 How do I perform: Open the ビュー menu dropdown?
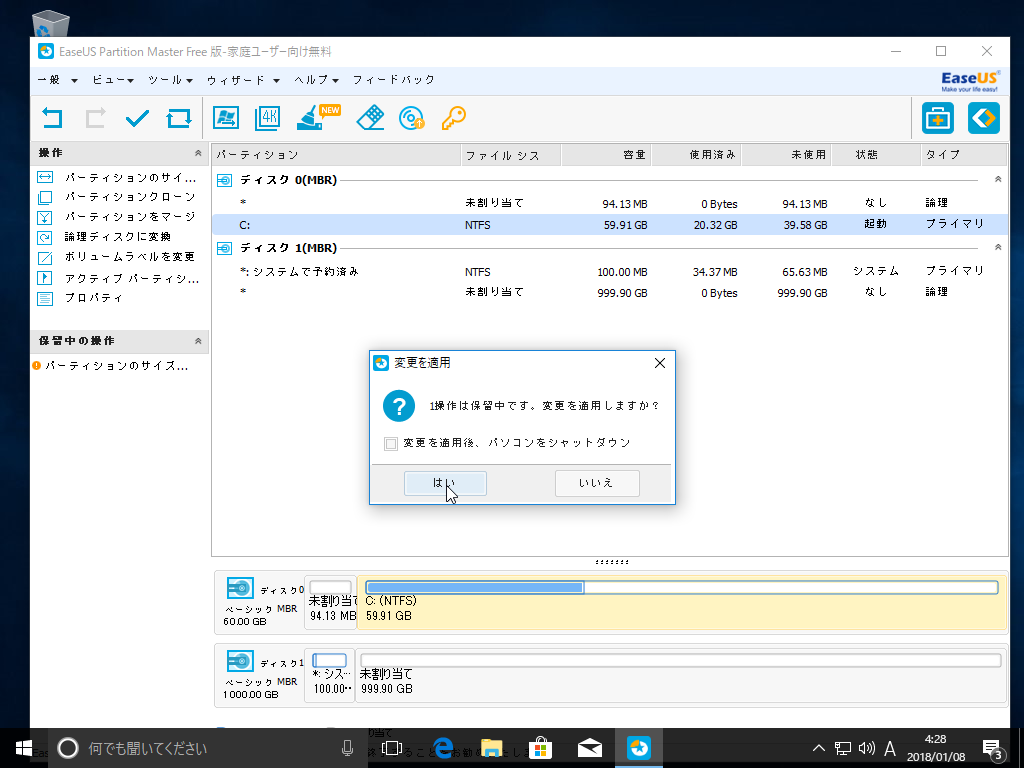click(112, 80)
